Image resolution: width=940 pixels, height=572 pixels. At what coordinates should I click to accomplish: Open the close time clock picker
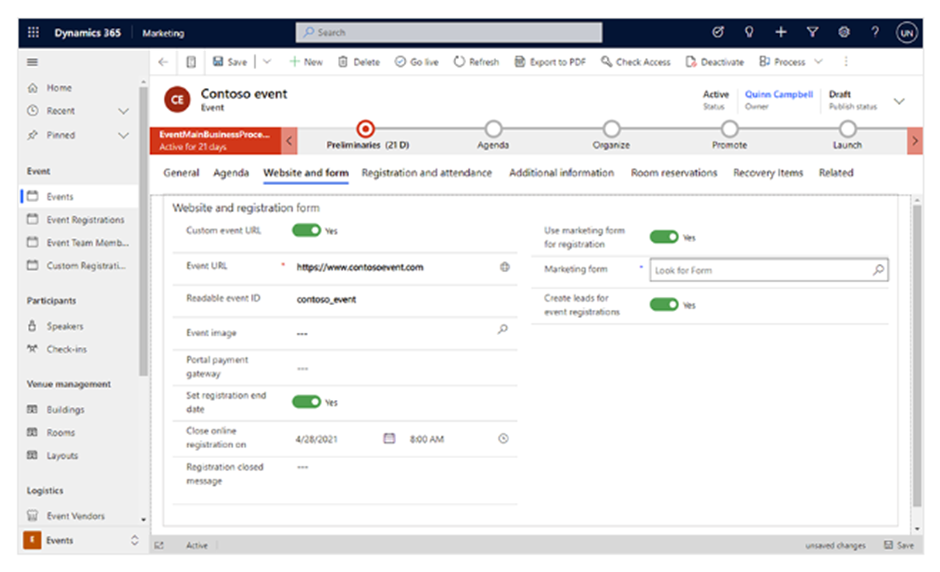coord(504,438)
